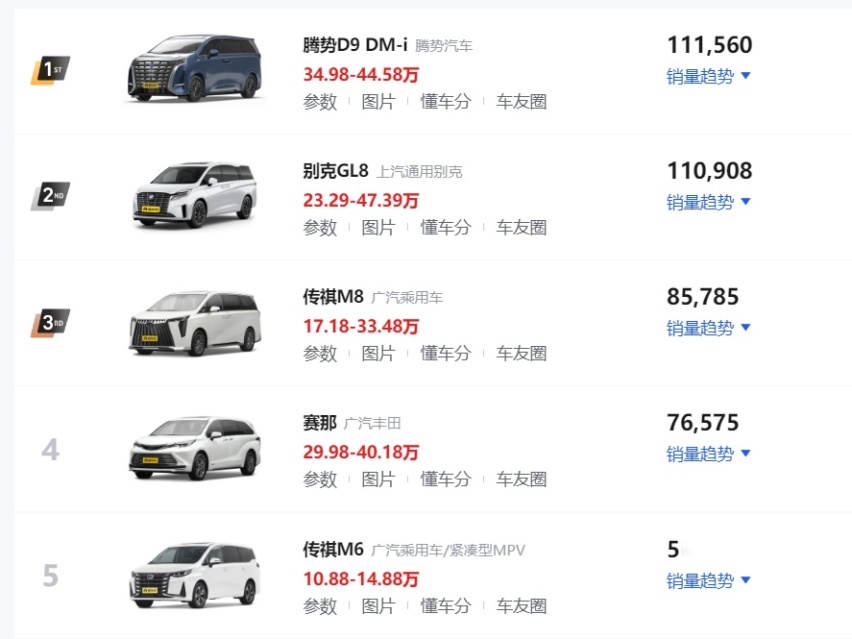852x639 pixels.
Task: Click the 3rd place rank badge
Action: click(x=50, y=323)
